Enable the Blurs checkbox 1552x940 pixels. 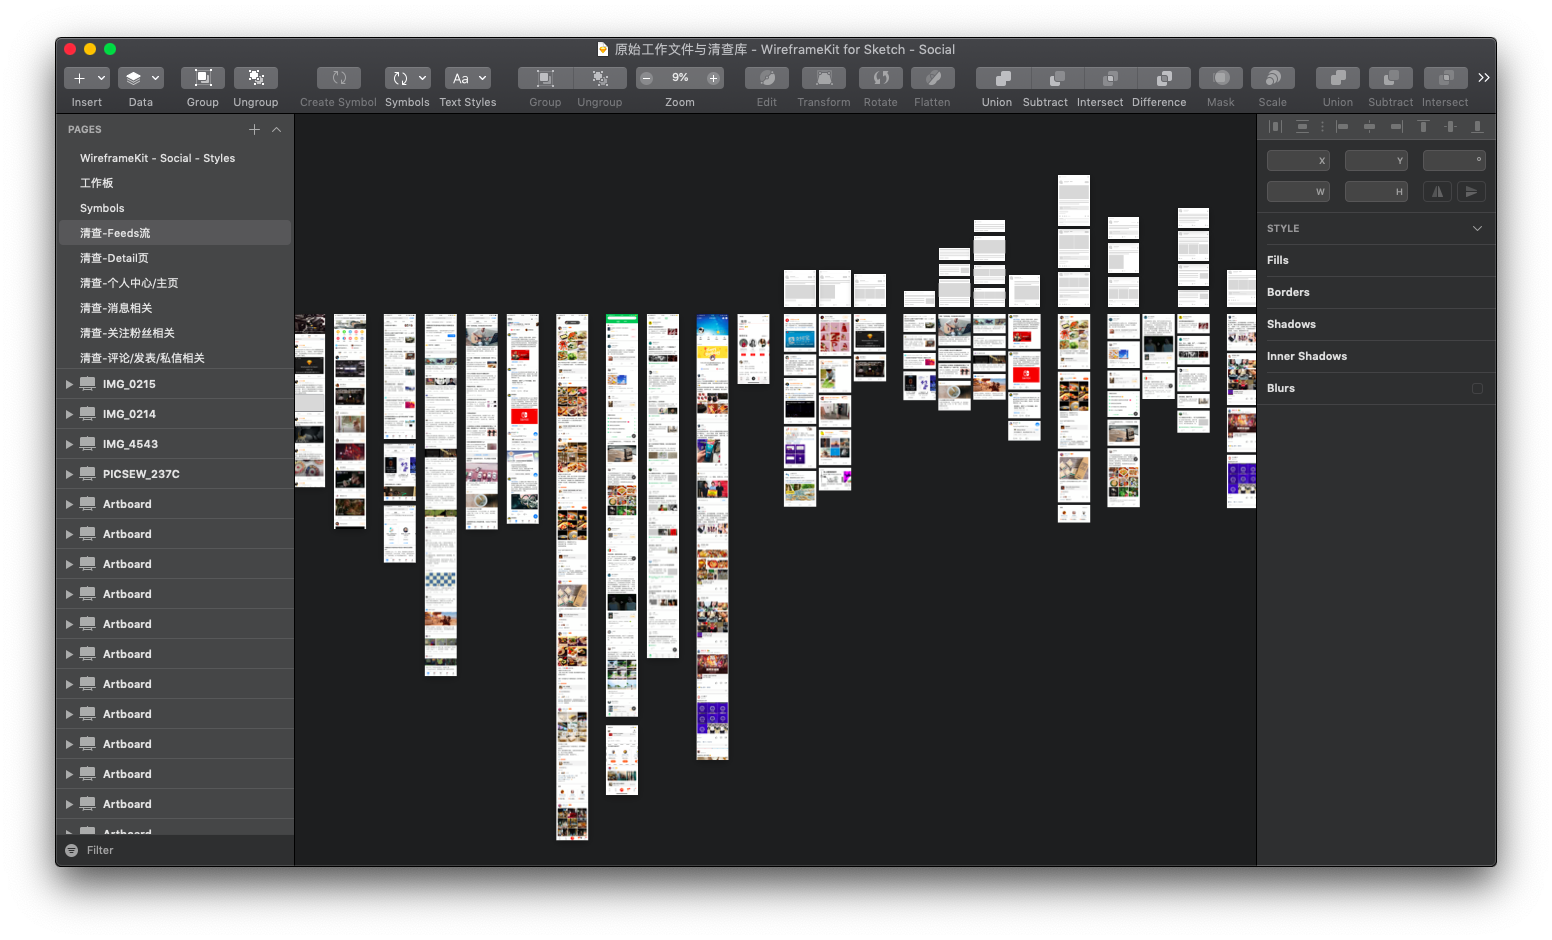coord(1477,388)
